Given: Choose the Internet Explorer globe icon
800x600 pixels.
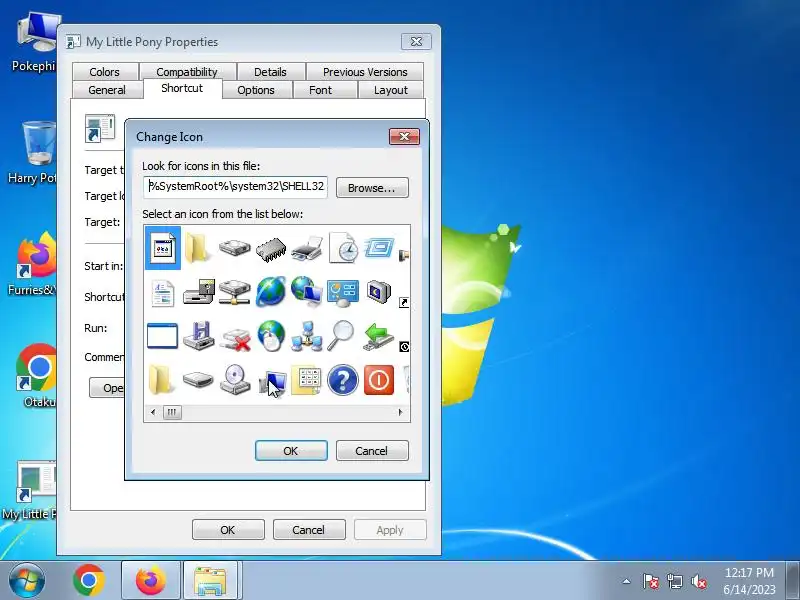Looking at the screenshot, I should 271,292.
